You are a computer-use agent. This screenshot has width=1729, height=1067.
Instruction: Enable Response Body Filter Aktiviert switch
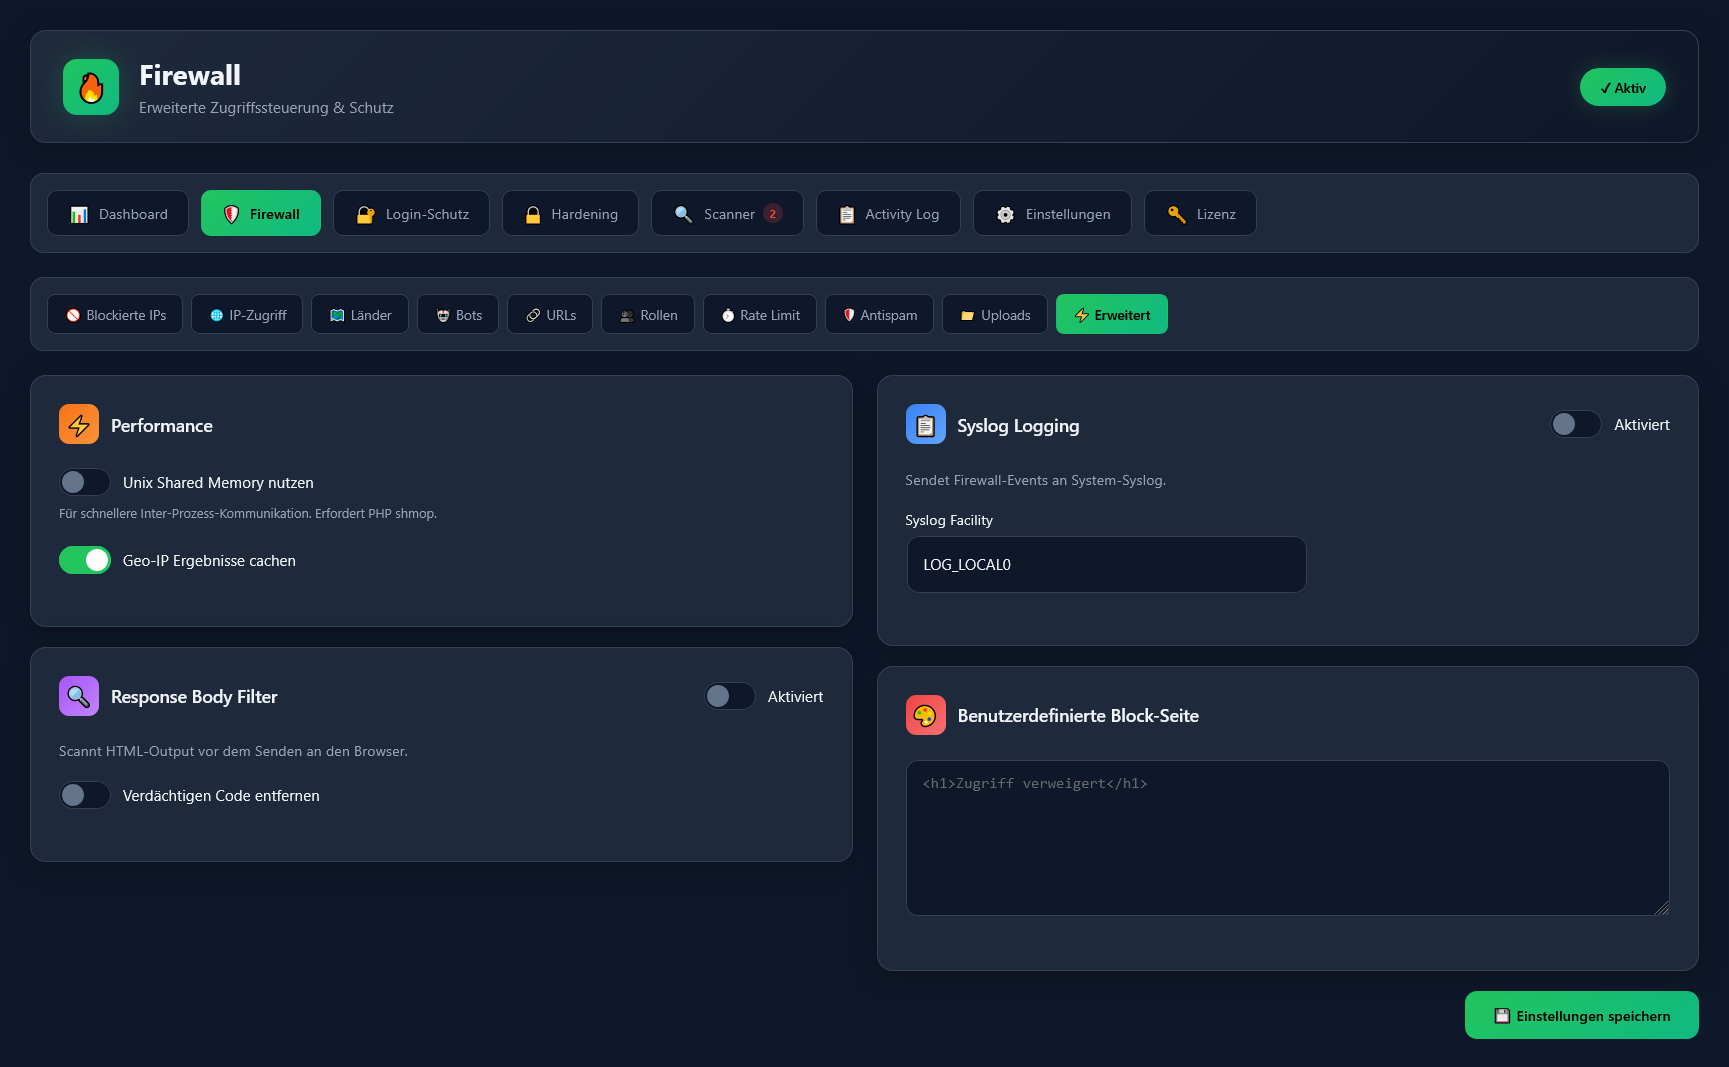tap(729, 696)
